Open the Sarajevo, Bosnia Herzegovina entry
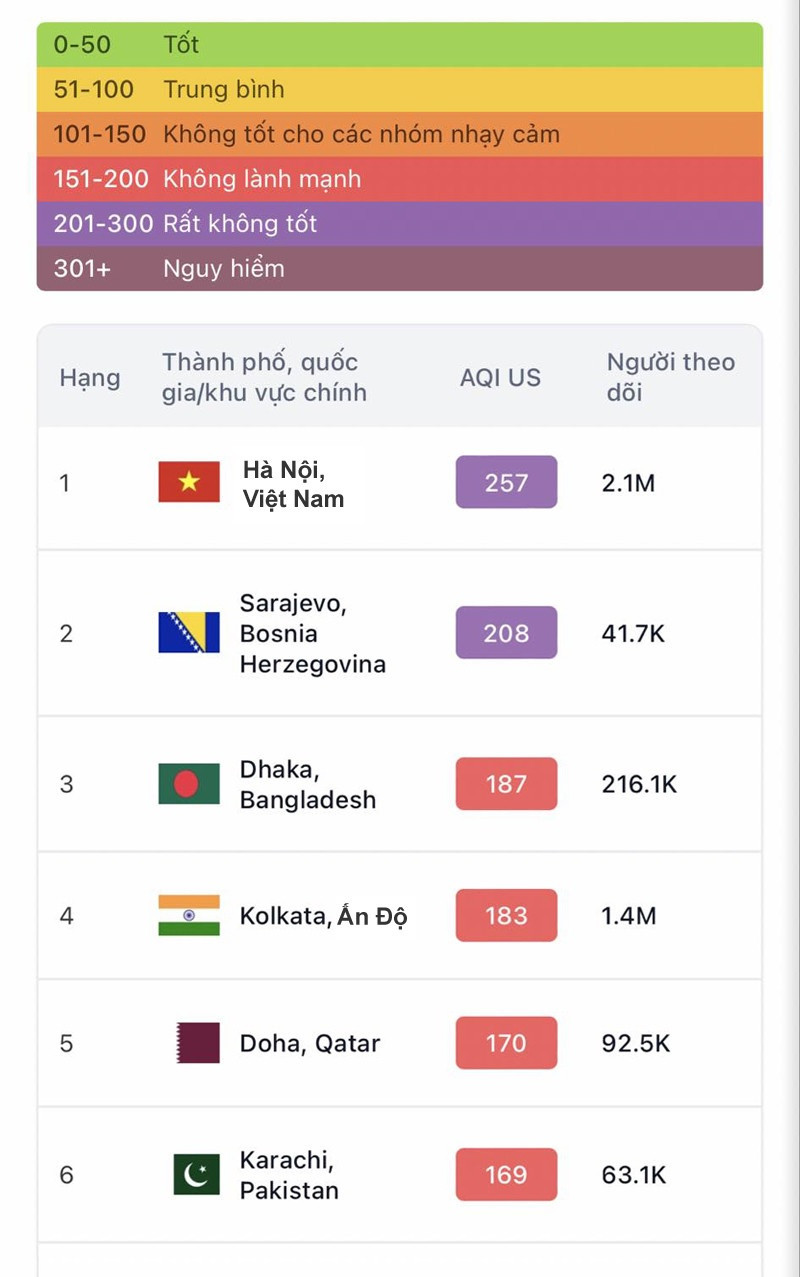 coord(312,633)
